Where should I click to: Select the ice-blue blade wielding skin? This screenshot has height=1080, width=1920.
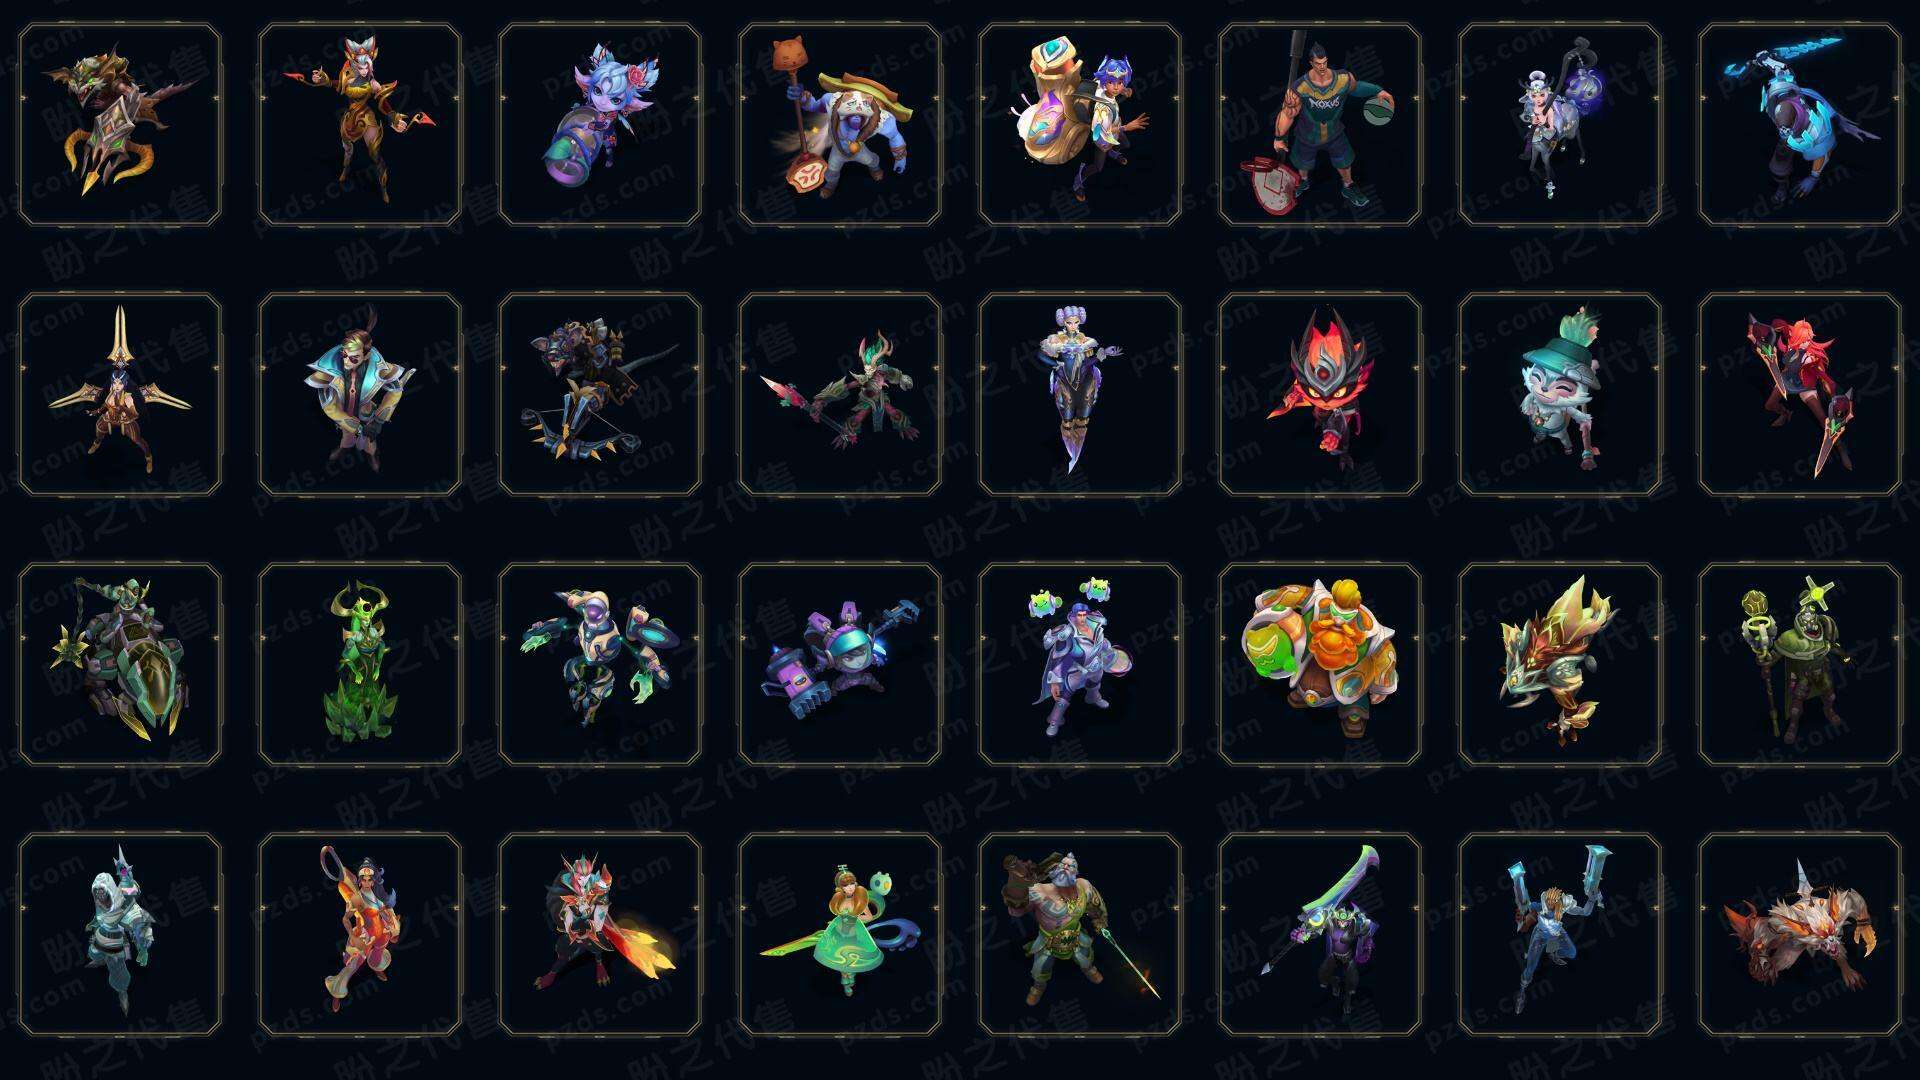click(1800, 125)
